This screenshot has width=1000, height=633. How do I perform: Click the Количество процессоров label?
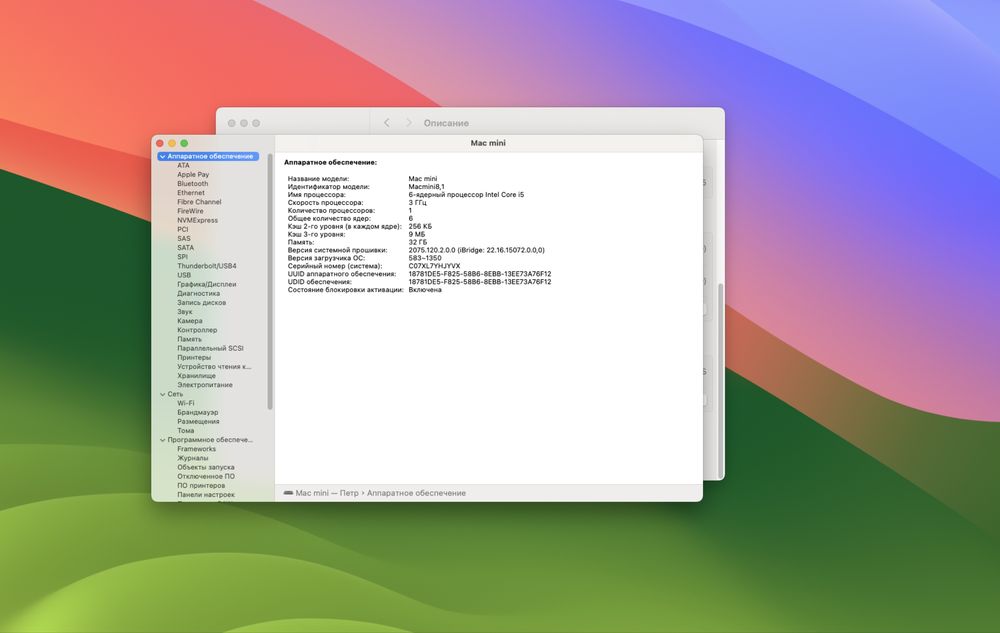click(x=331, y=210)
